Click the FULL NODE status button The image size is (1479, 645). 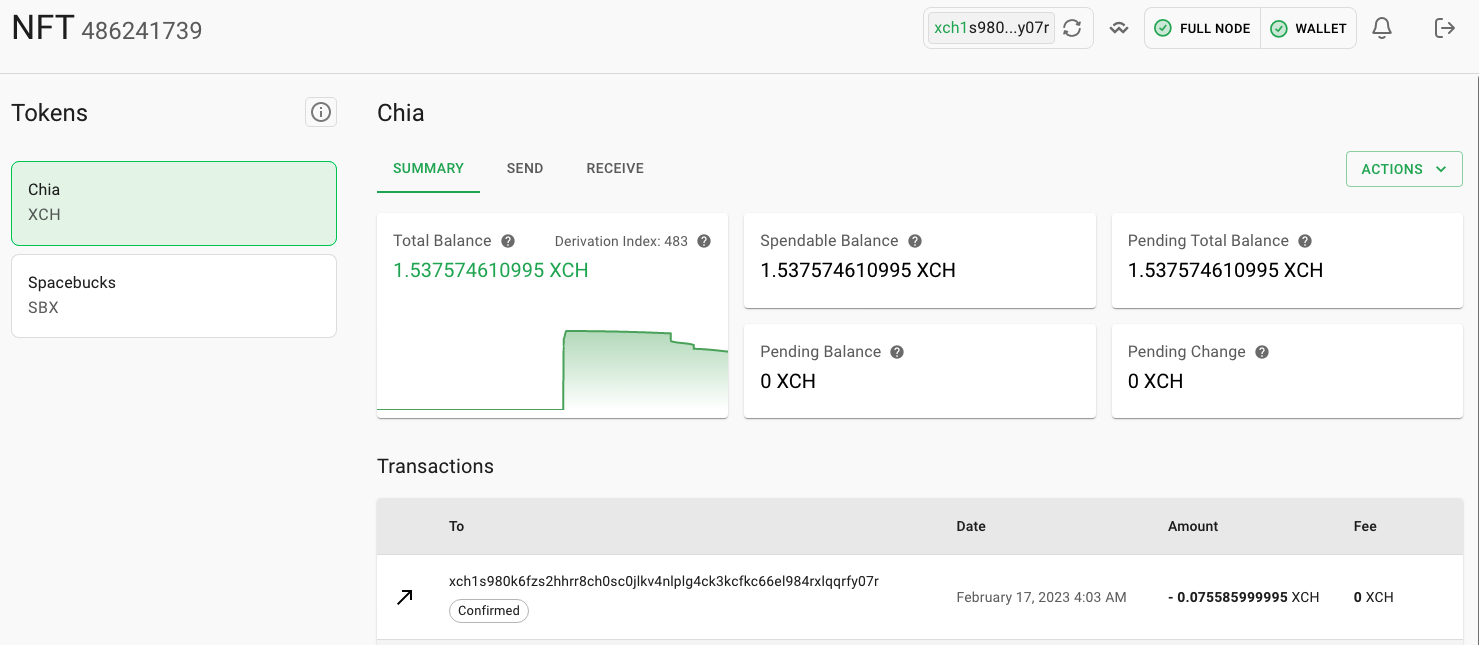(1202, 28)
